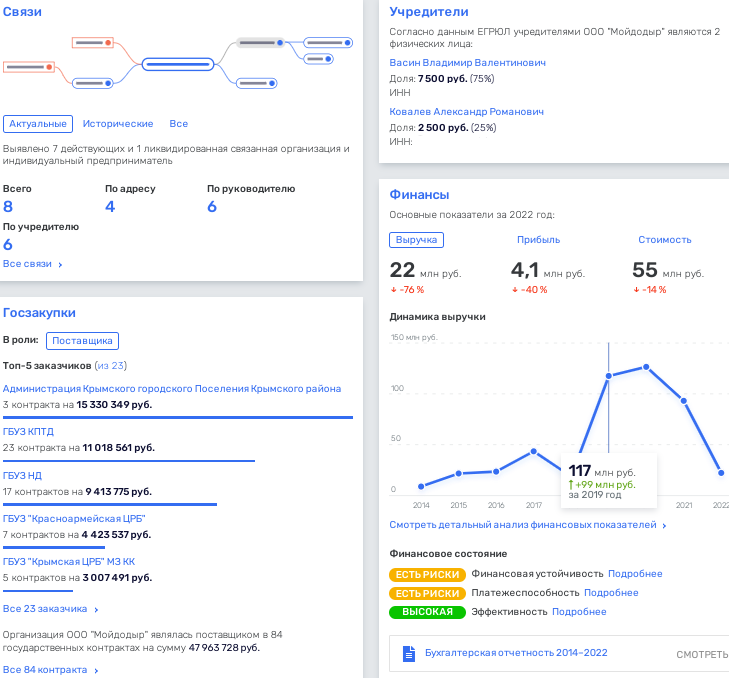Click the arrow after Все 84 контракта
The height and width of the screenshot is (678, 729).
pyautogui.click(x=96, y=671)
